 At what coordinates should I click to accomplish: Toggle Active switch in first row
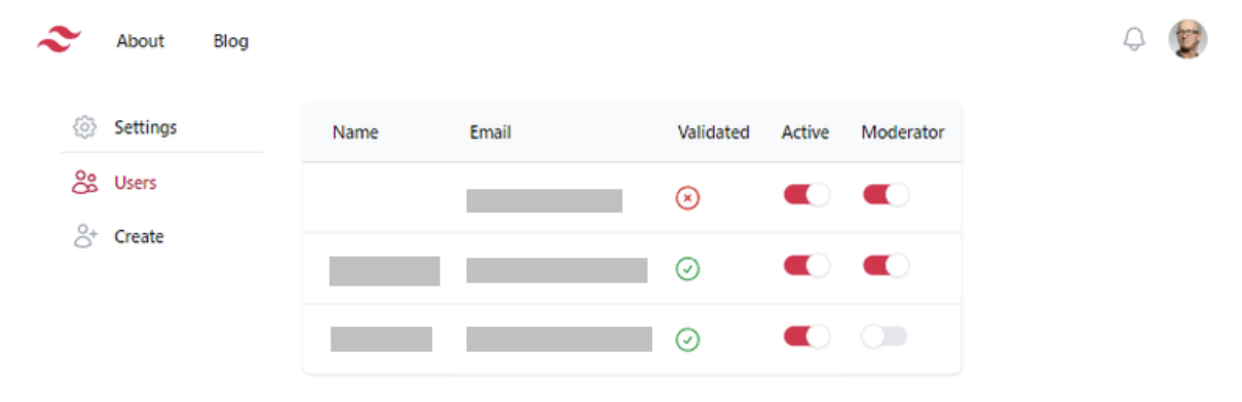[x=806, y=195]
